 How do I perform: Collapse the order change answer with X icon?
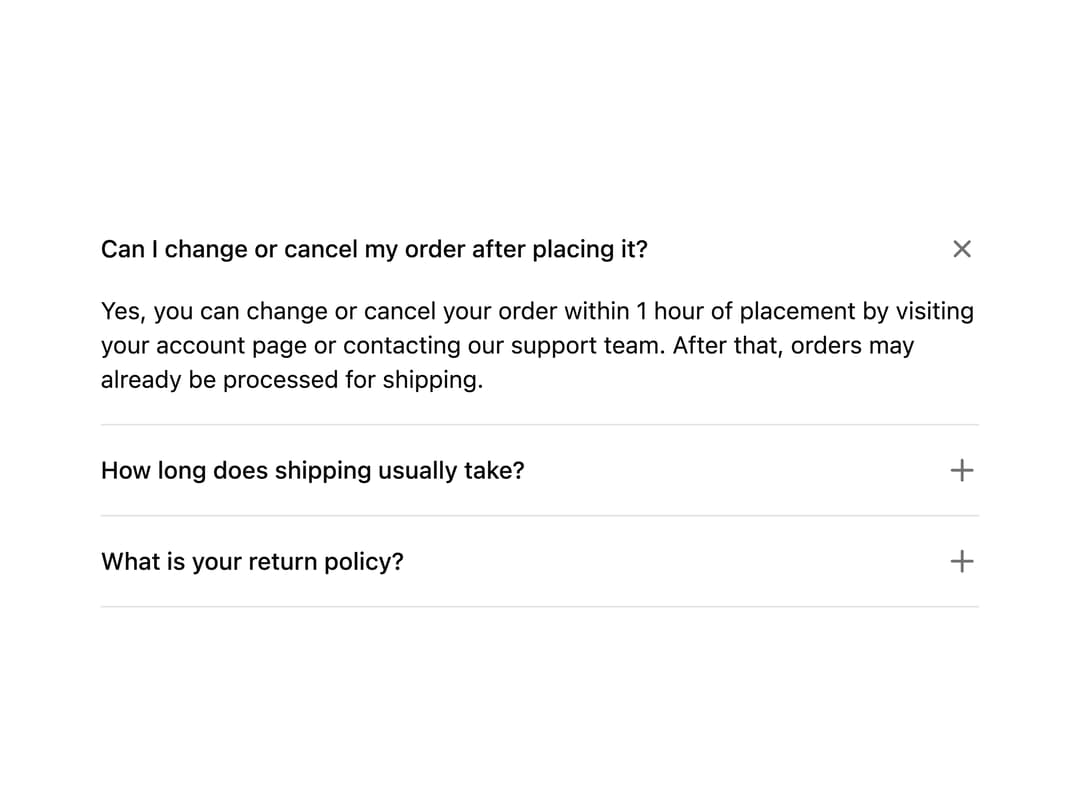pyautogui.click(x=962, y=249)
